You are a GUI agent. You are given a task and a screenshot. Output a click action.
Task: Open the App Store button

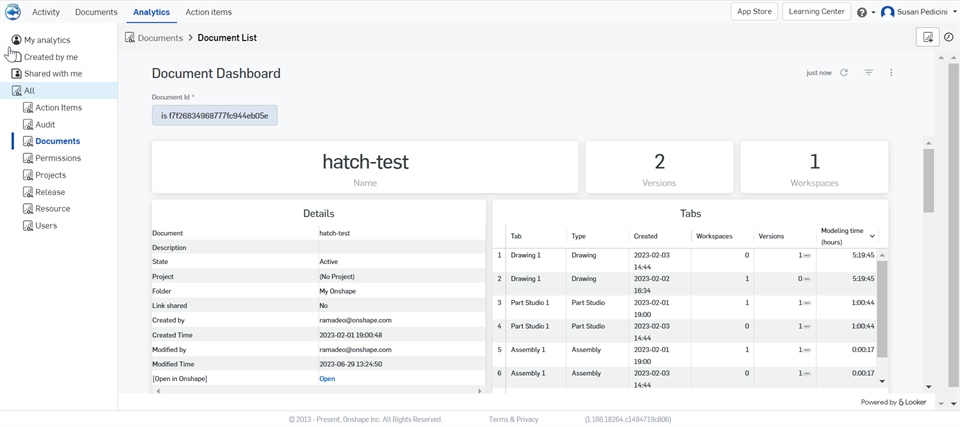tap(754, 12)
